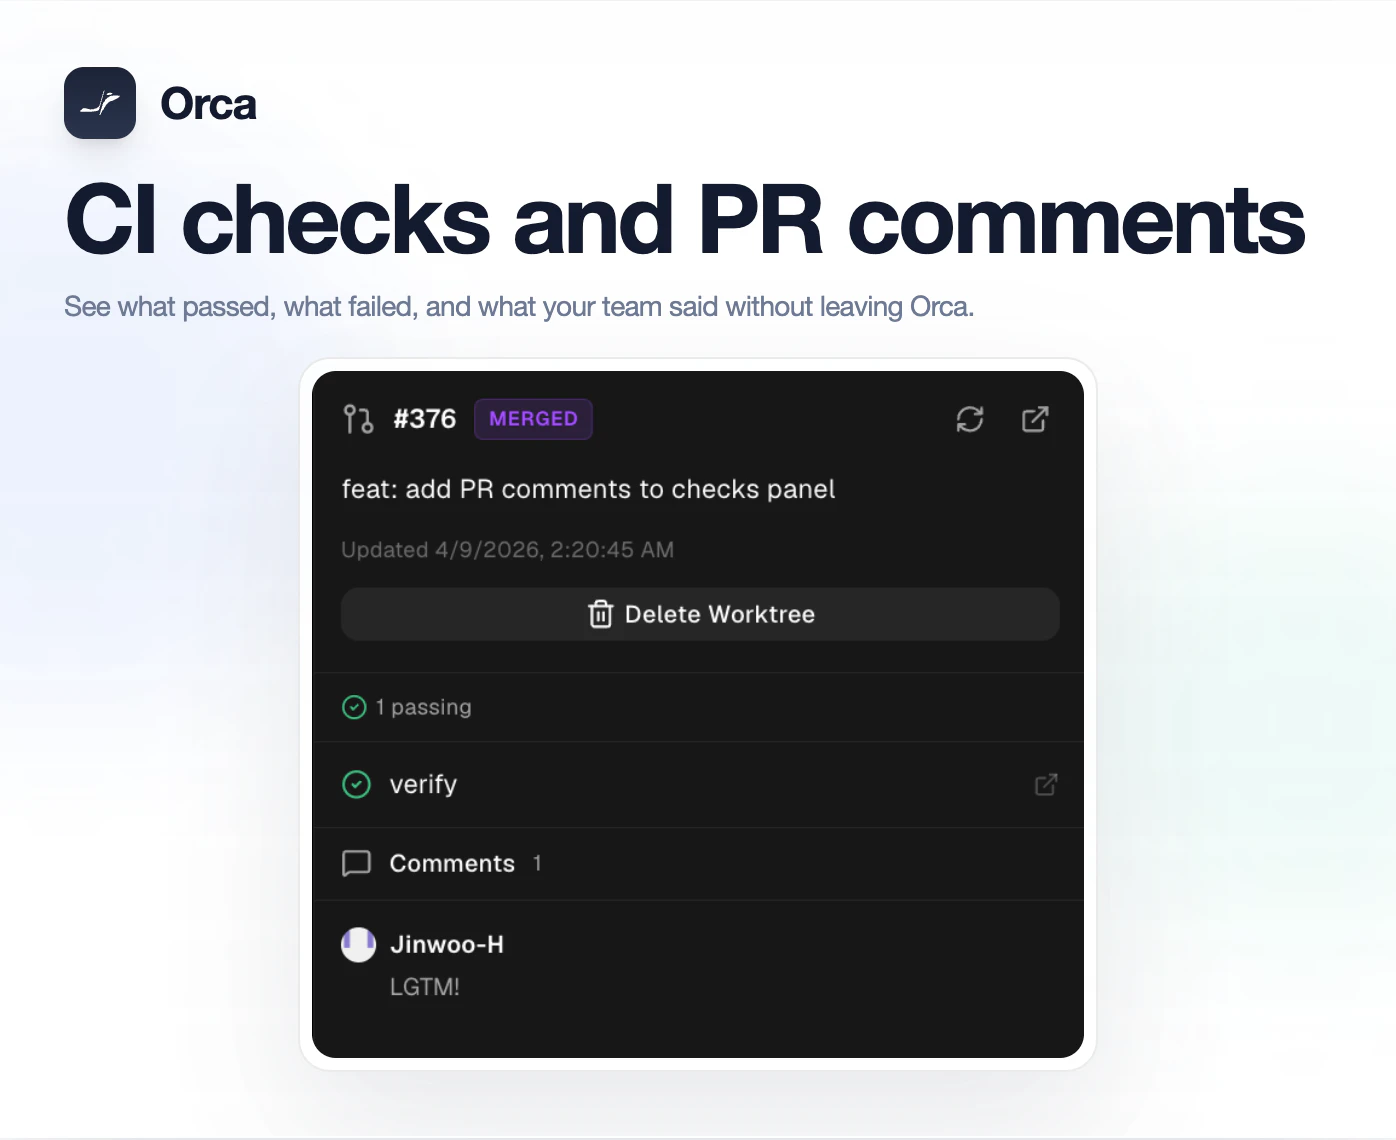
Task: Refresh the PR checks with the sync icon
Action: [970, 419]
